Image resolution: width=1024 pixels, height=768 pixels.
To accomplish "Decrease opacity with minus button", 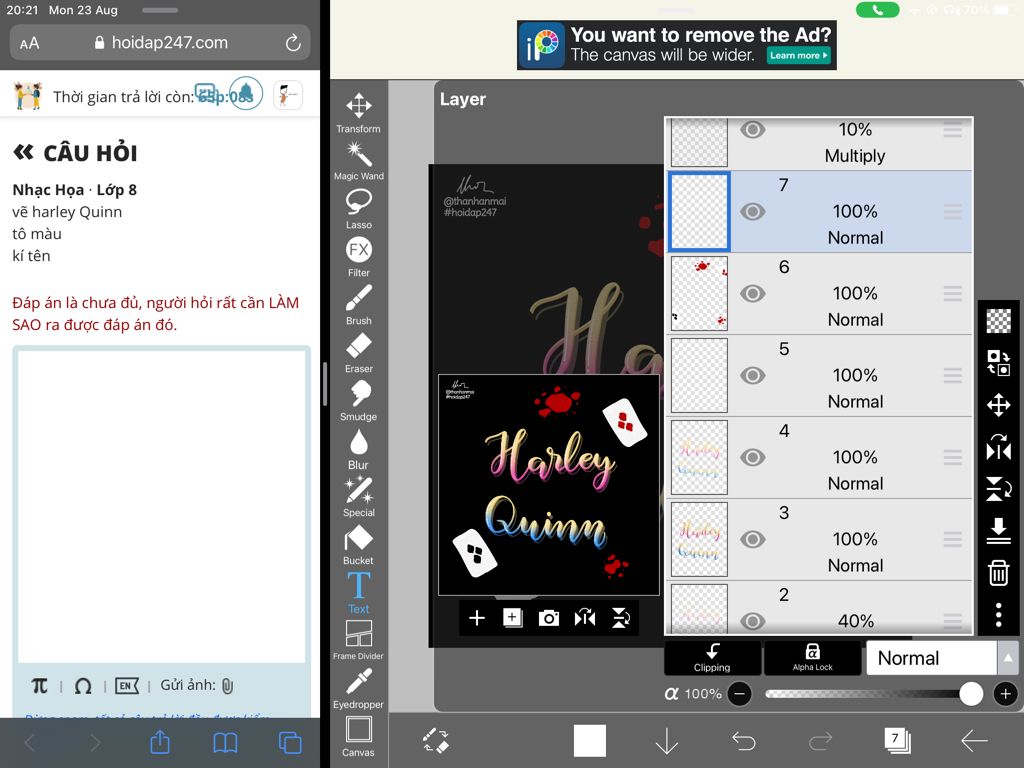I will [740, 694].
